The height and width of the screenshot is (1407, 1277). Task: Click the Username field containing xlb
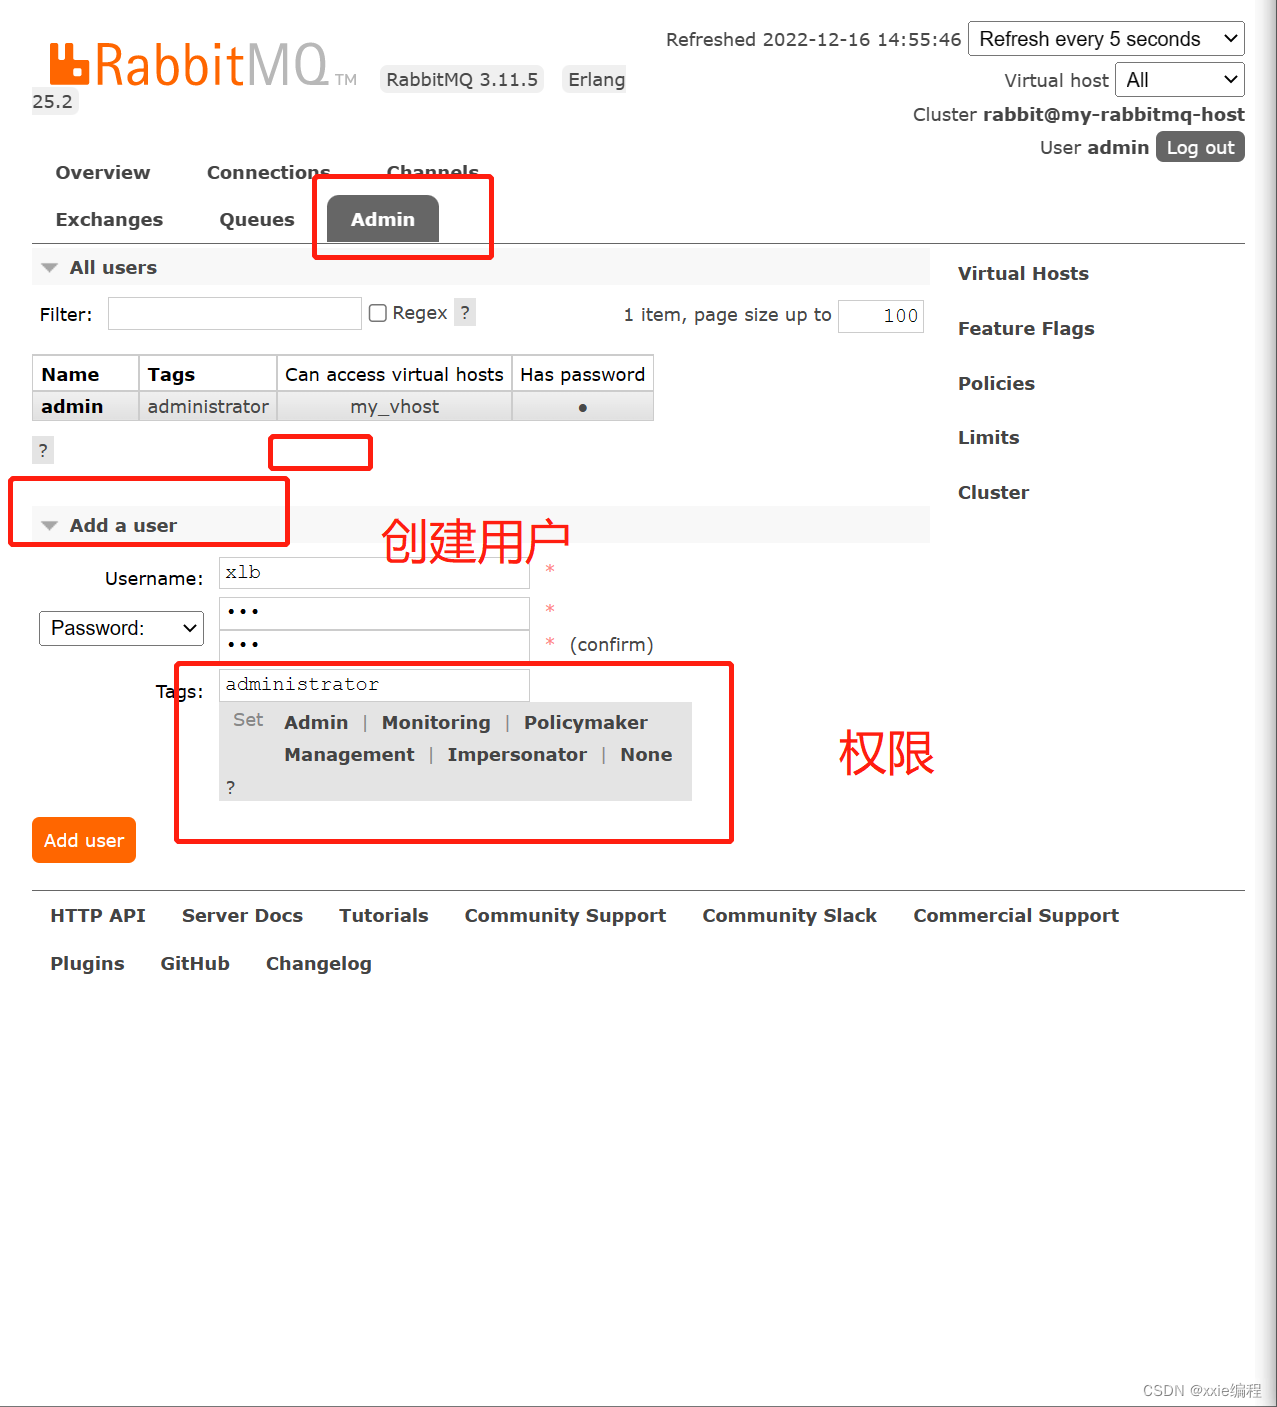click(374, 573)
